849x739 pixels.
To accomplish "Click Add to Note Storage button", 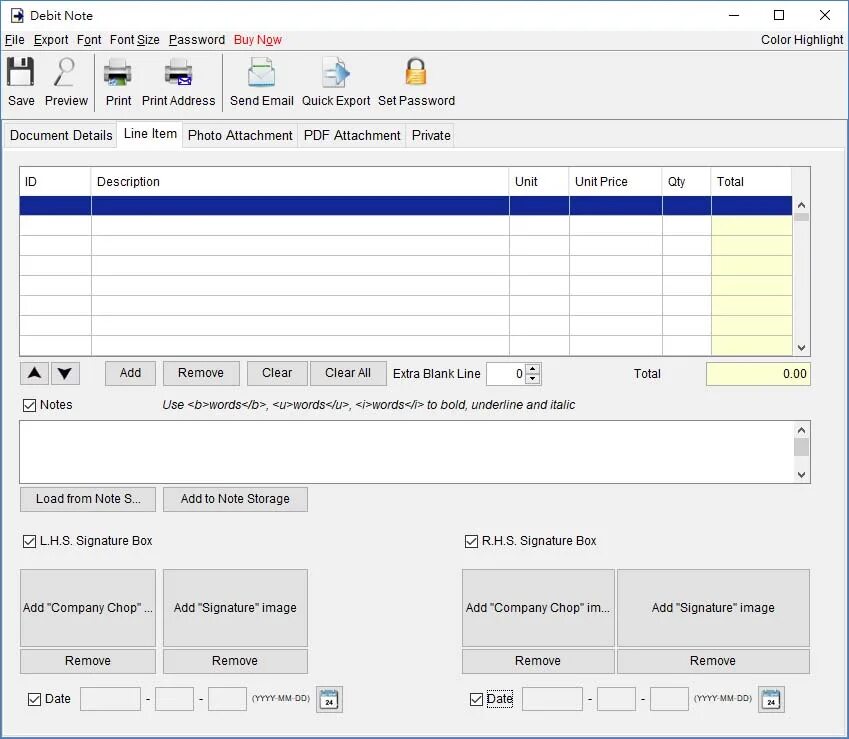I will pos(235,499).
